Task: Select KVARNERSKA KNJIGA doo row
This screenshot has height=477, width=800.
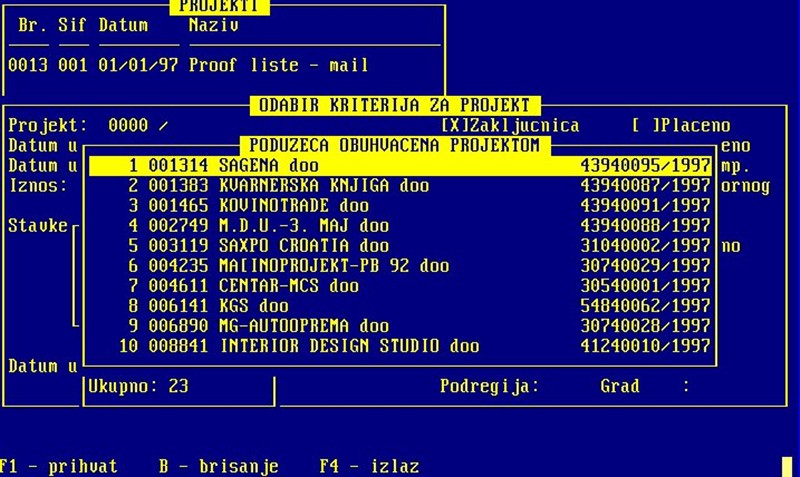Action: [401, 186]
